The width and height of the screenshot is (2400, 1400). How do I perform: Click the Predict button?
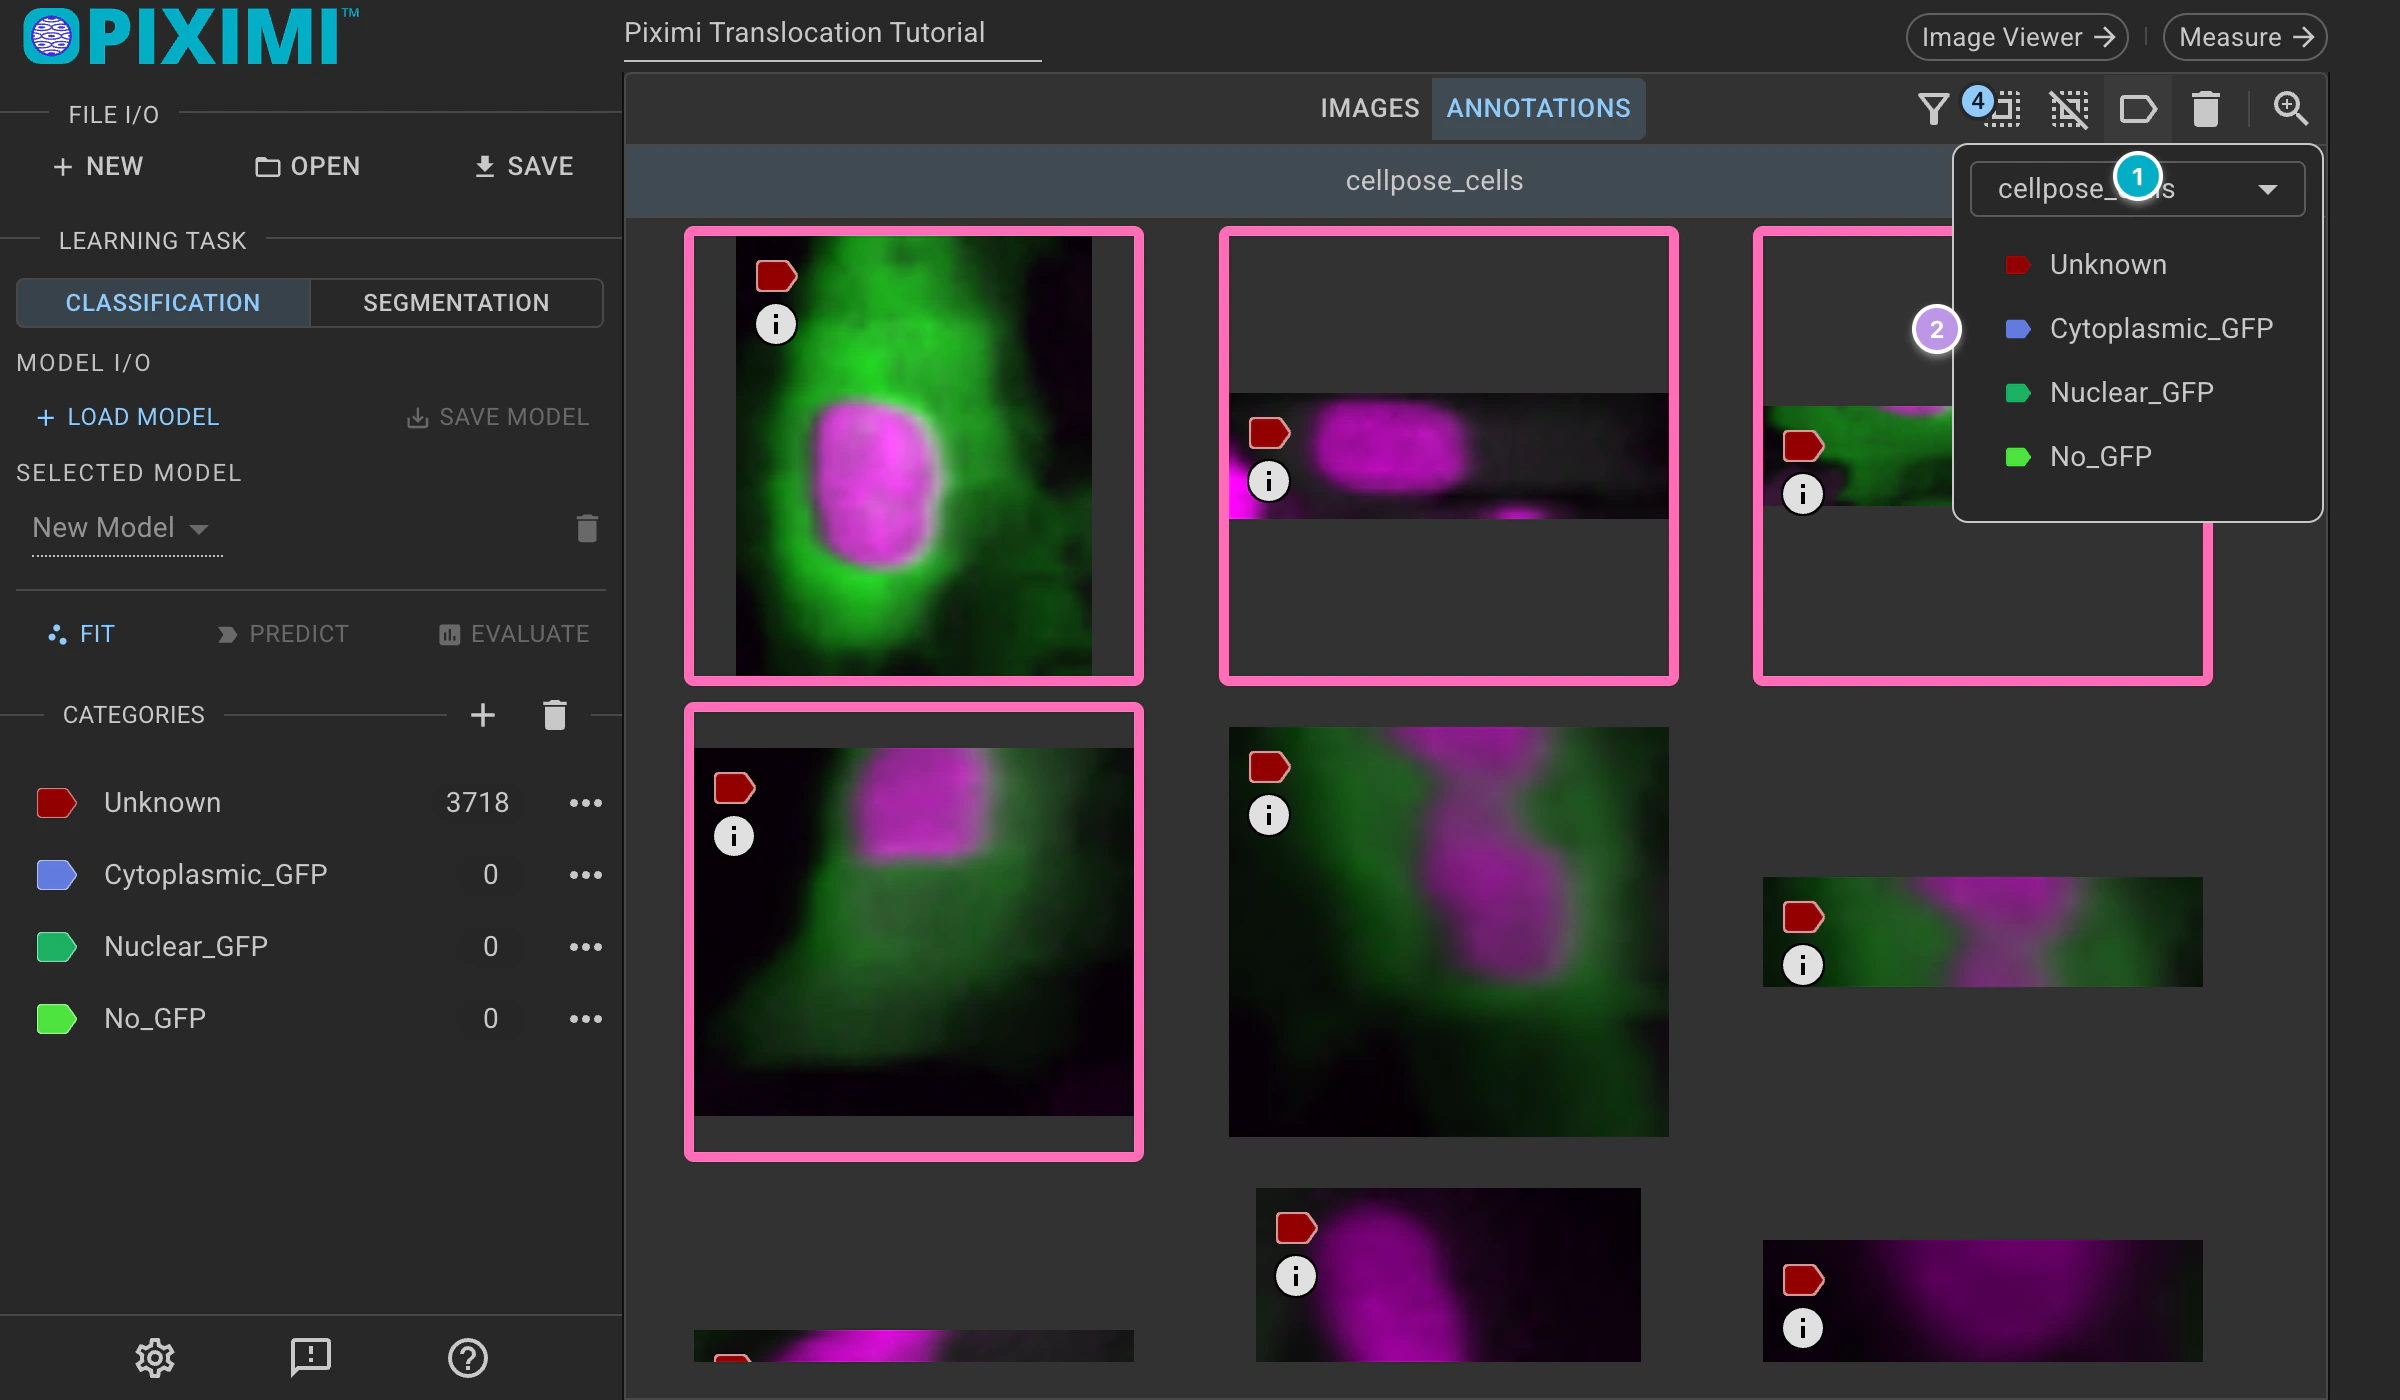click(283, 634)
